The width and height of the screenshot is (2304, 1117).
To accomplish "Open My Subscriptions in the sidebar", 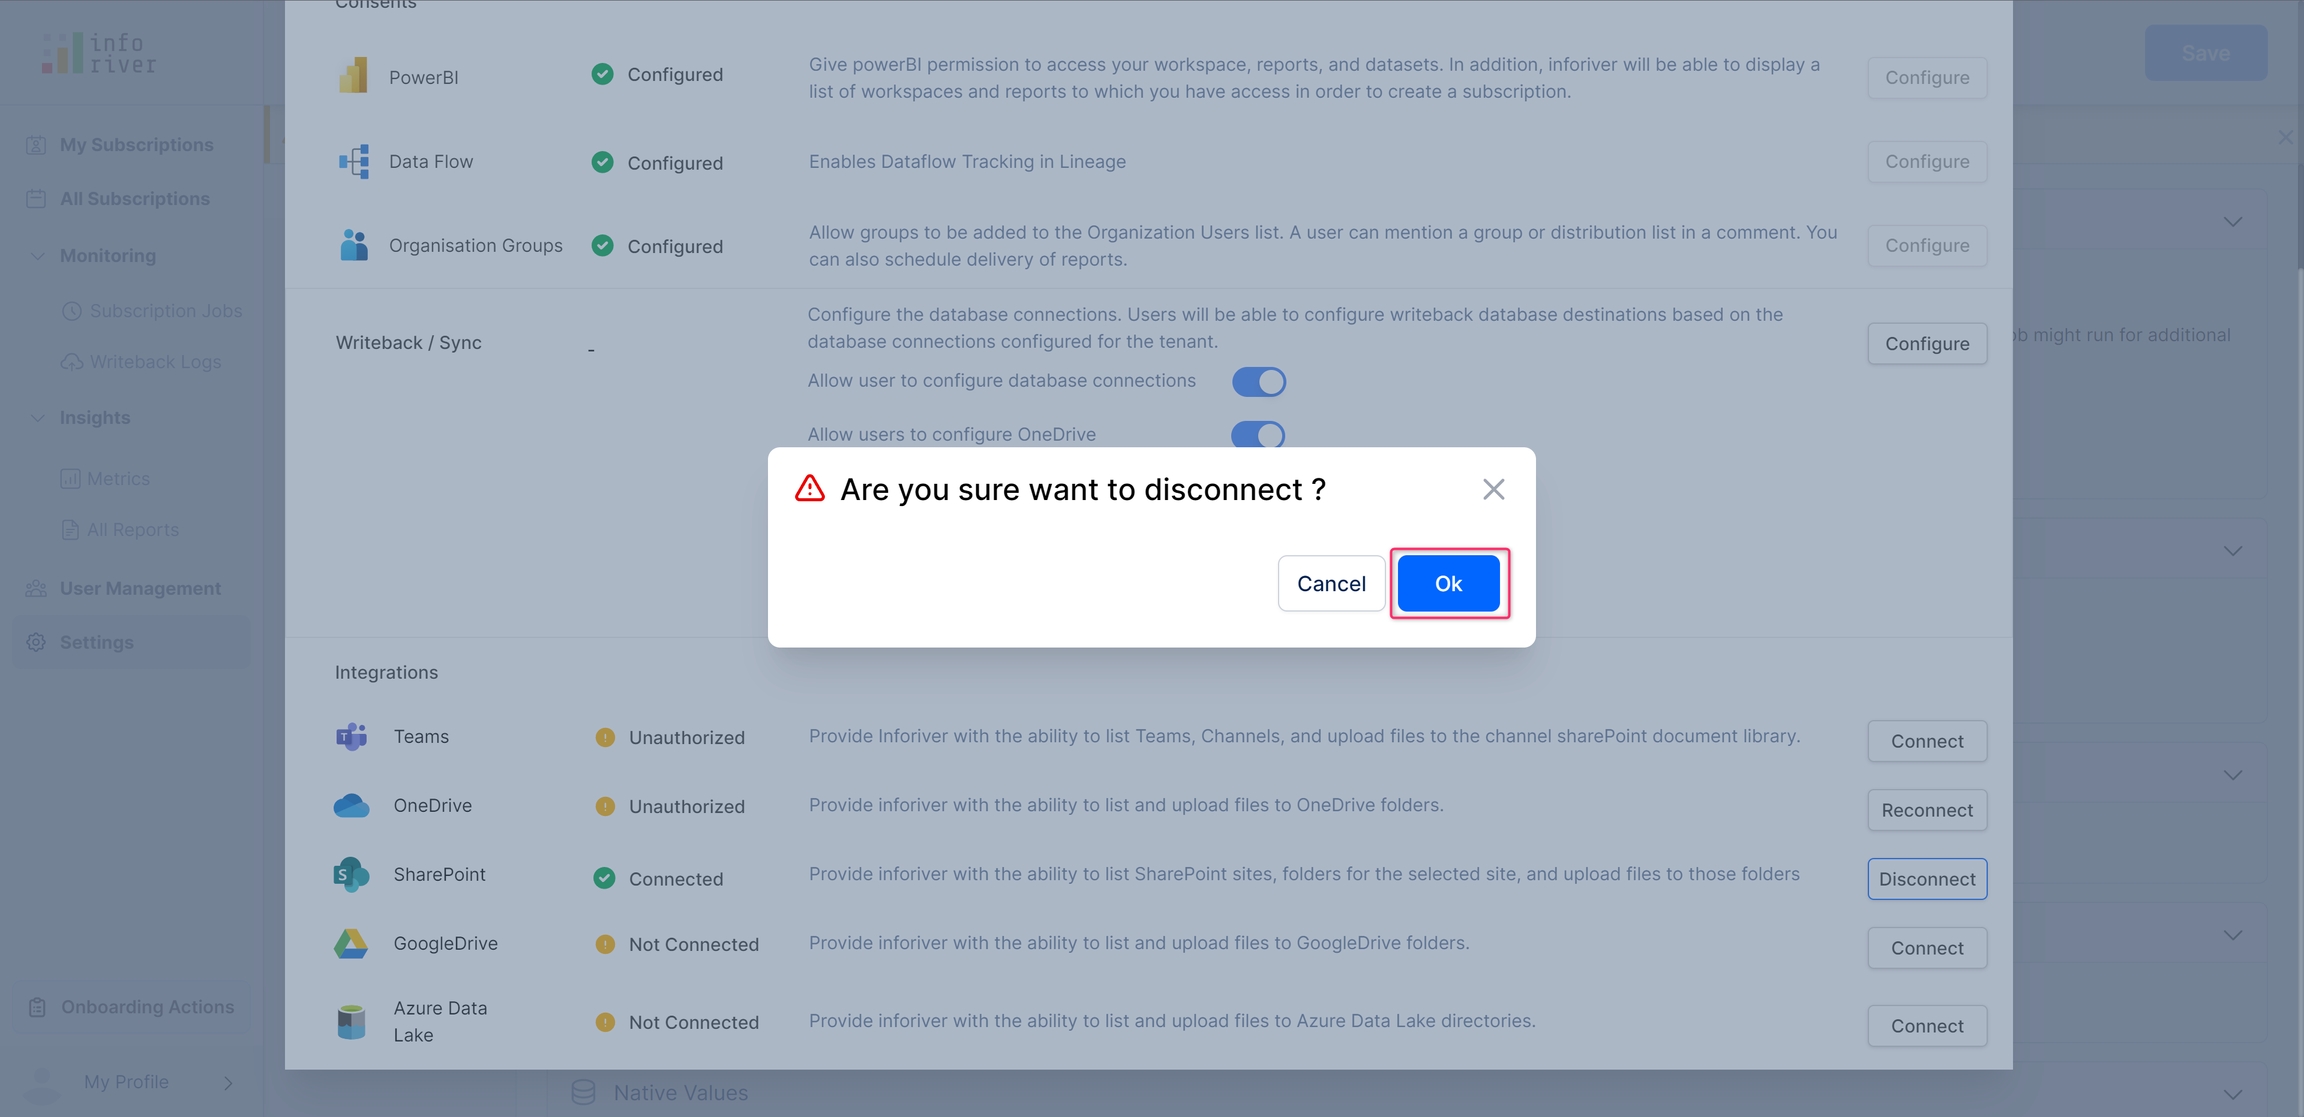I will tap(136, 145).
